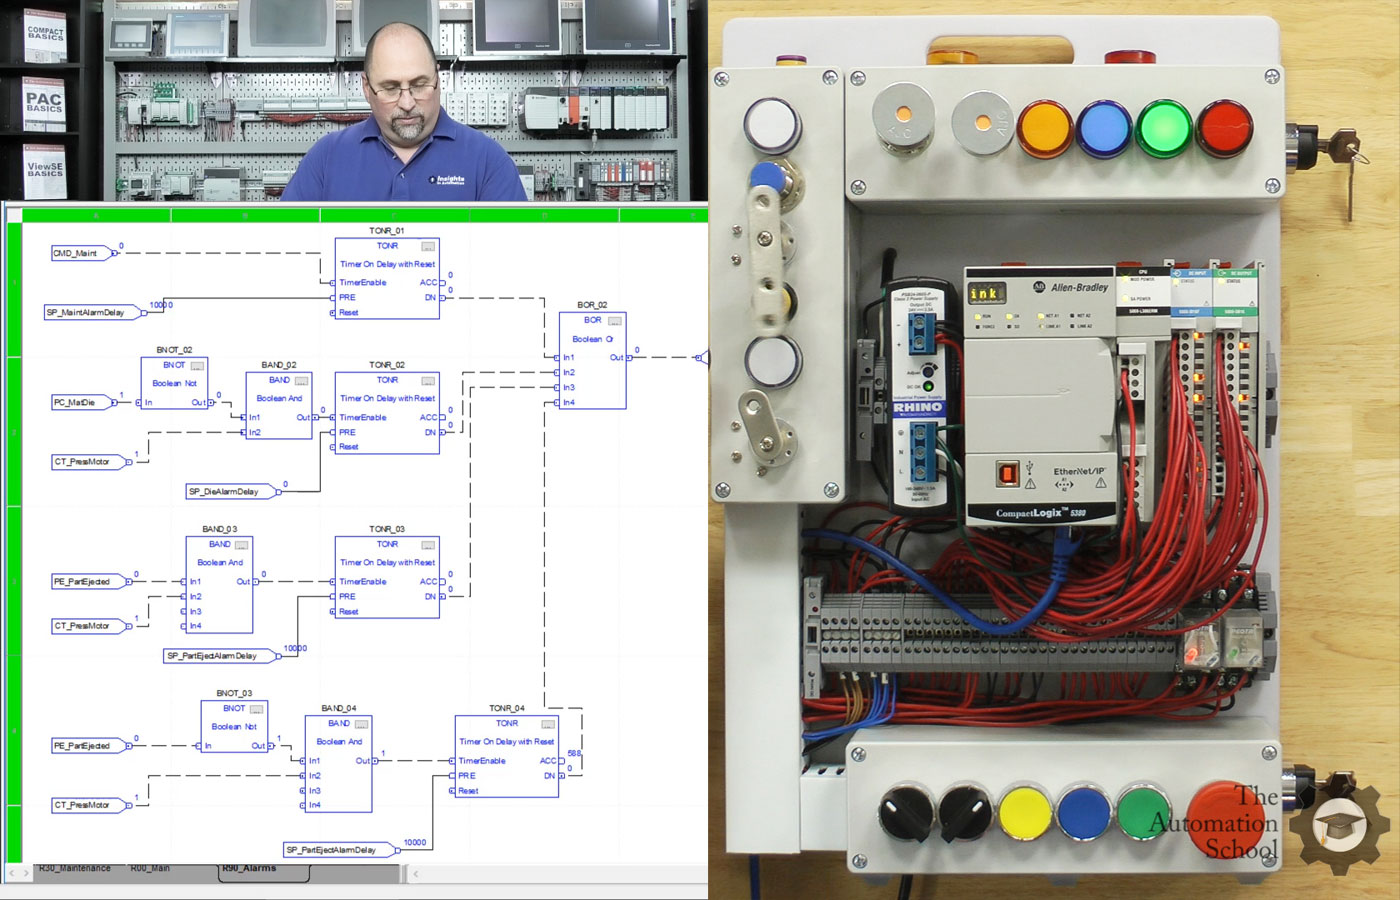Select the CMD_Maint input reference
The width and height of the screenshot is (1400, 900).
point(77,253)
